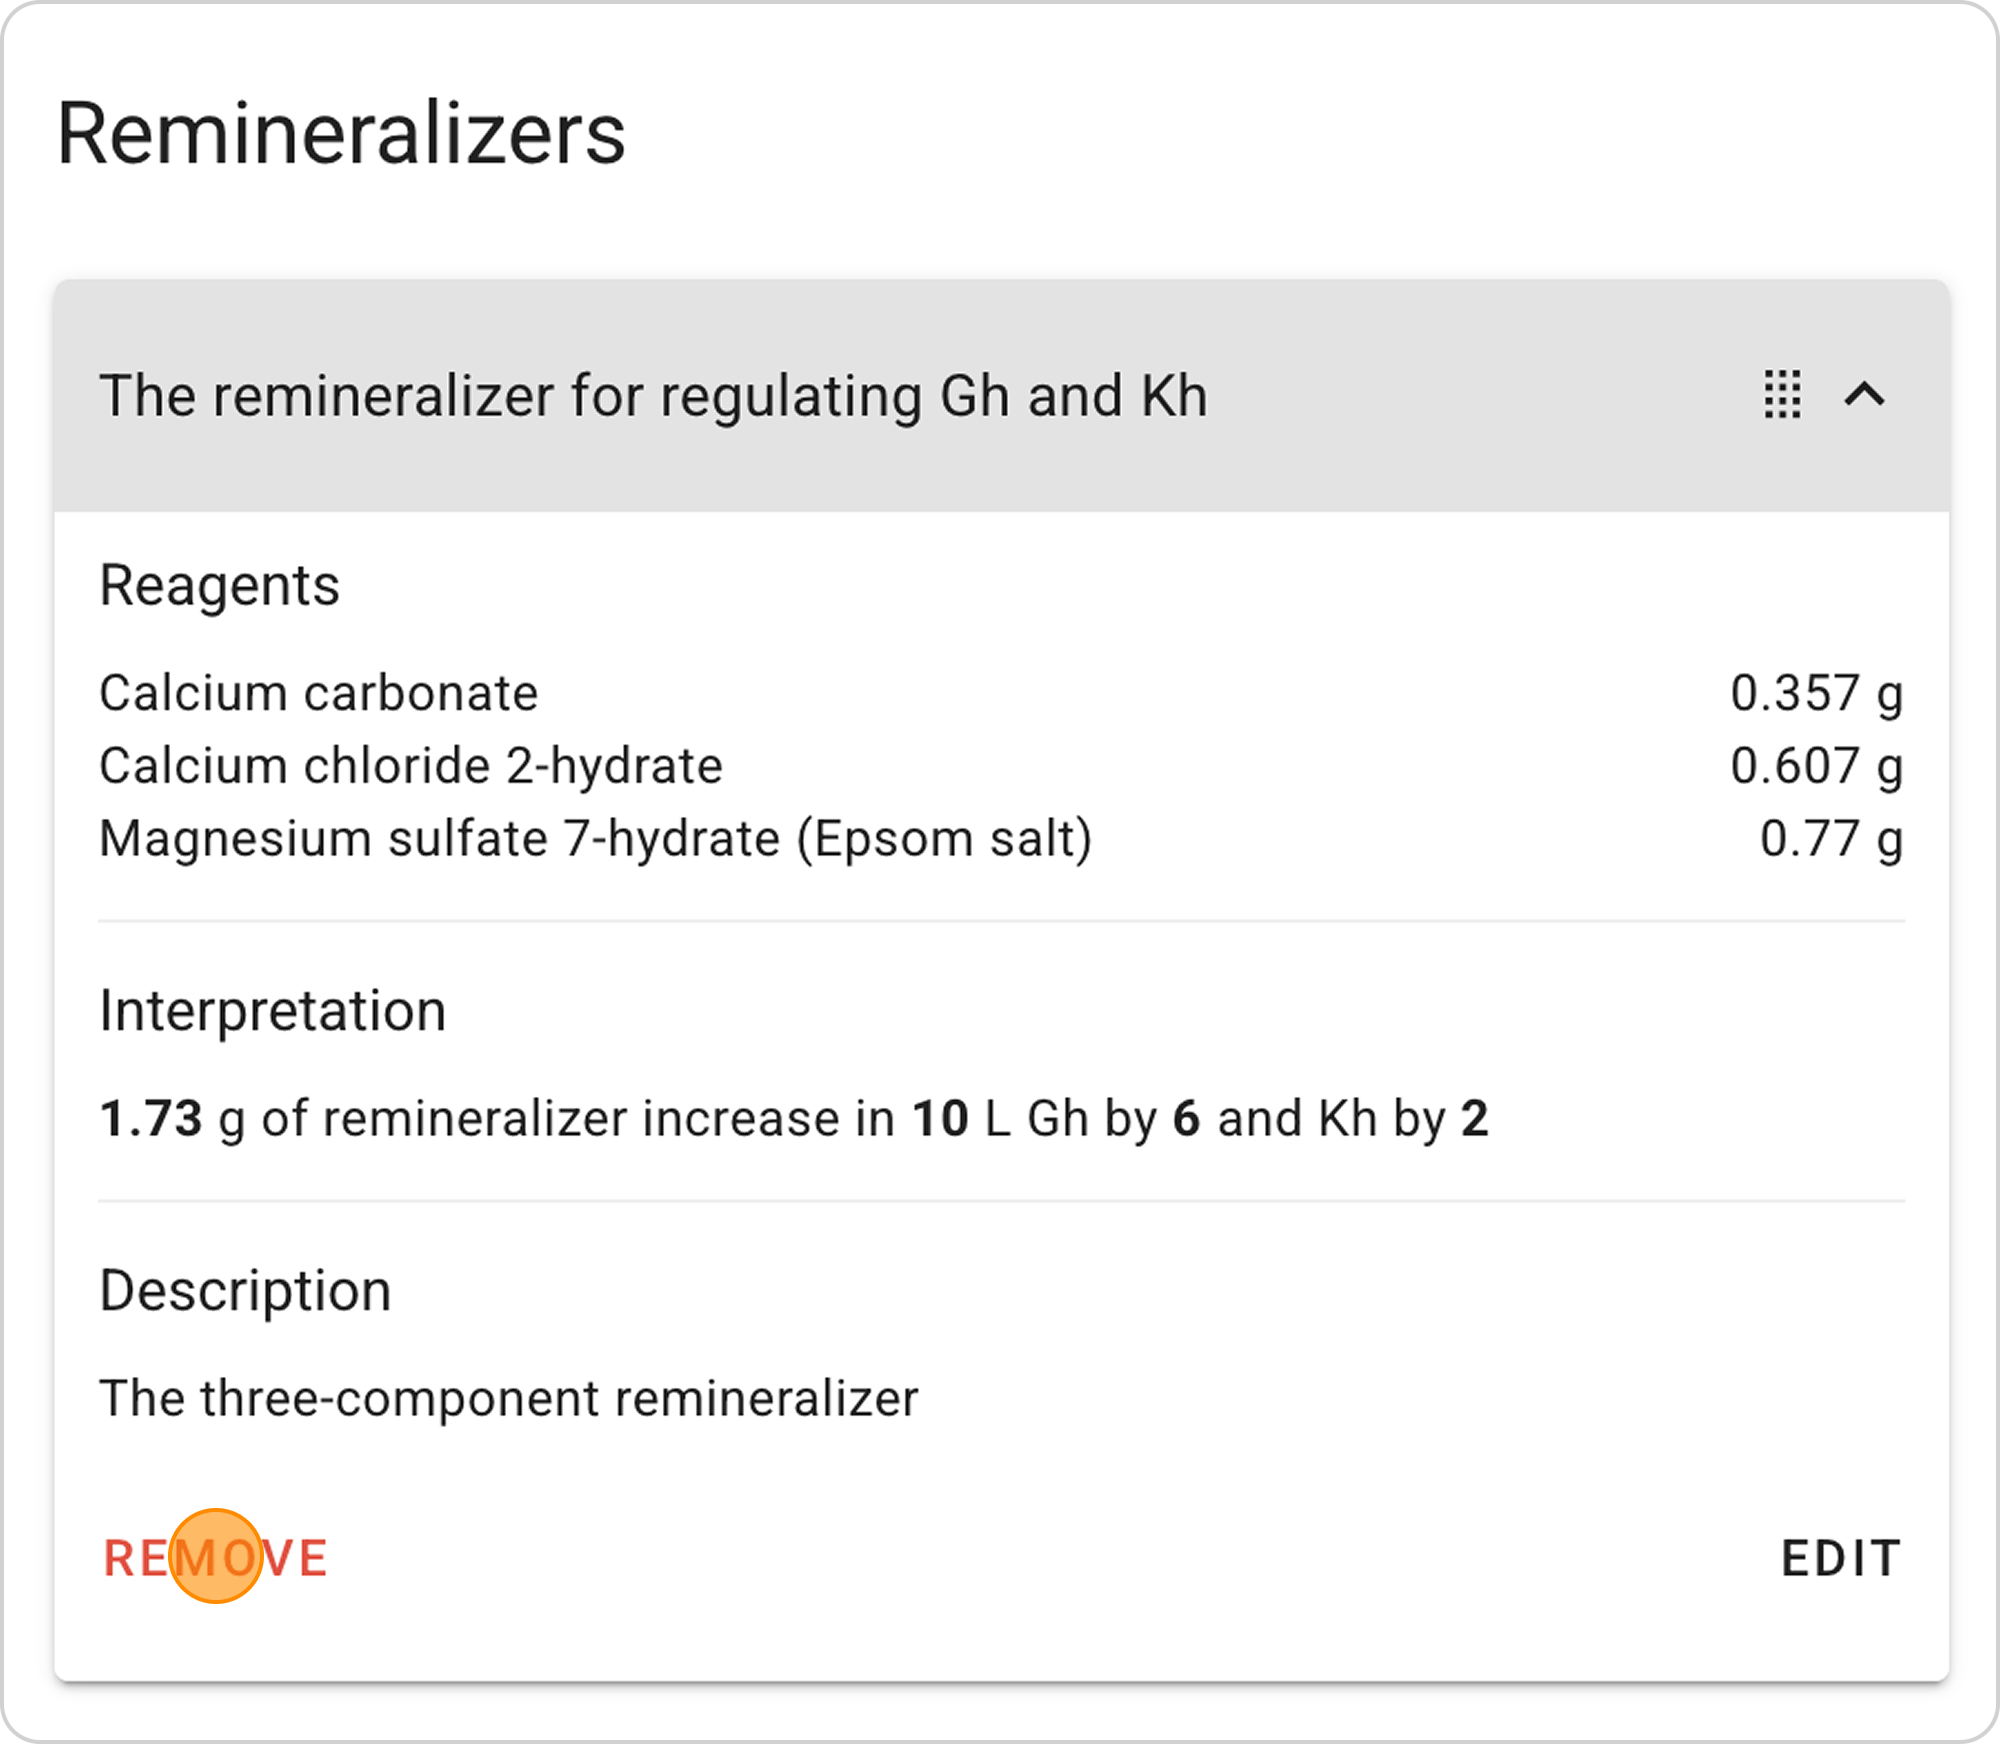Click the Reagents section heading

[219, 585]
